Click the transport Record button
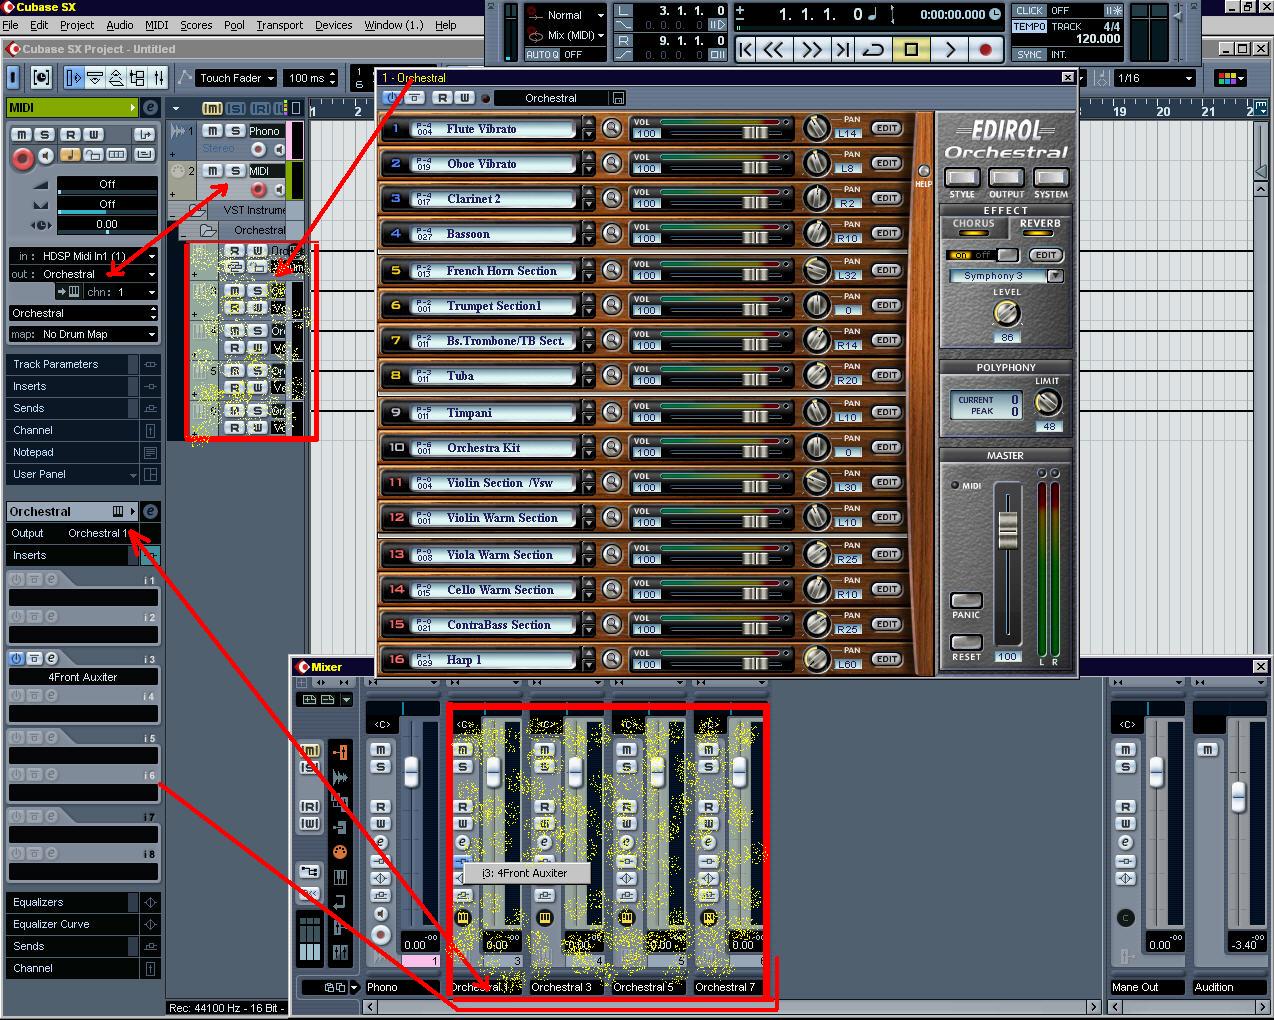This screenshot has height=1020, width=1274. pyautogui.click(x=986, y=48)
